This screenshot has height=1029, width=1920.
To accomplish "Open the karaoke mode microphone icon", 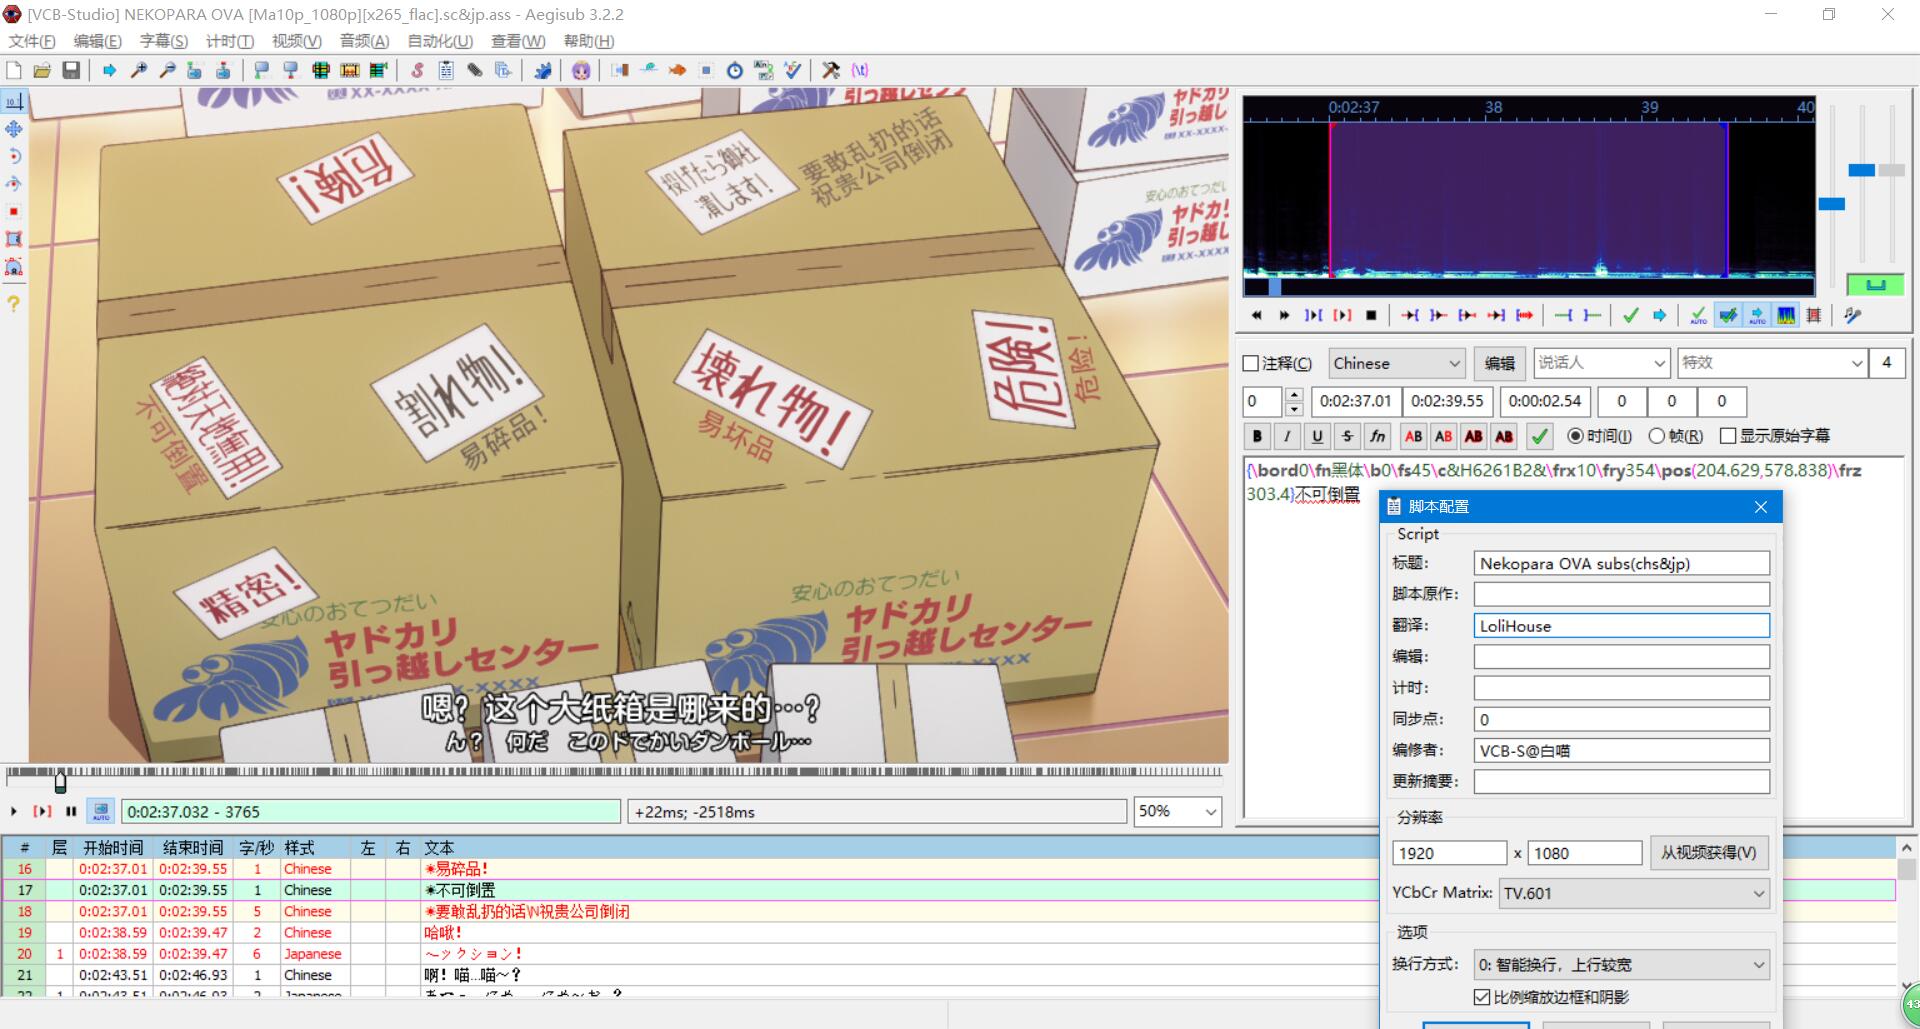I will (1852, 315).
